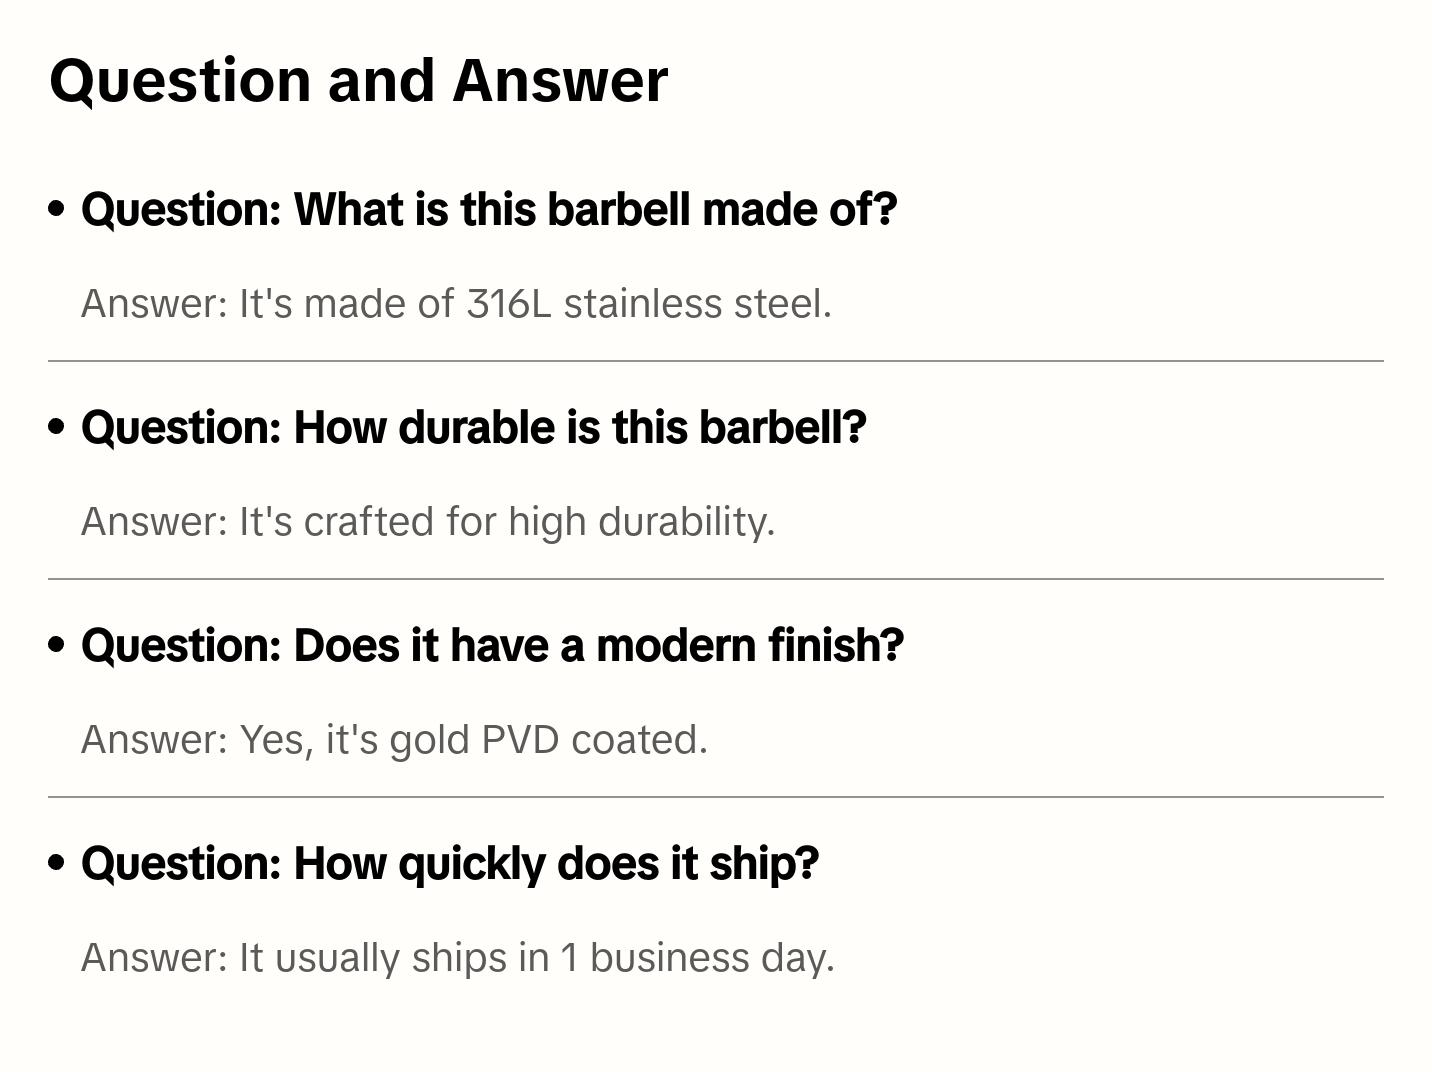Select 'How quickly does it ship?' question
This screenshot has width=1432, height=1072.
click(x=449, y=864)
